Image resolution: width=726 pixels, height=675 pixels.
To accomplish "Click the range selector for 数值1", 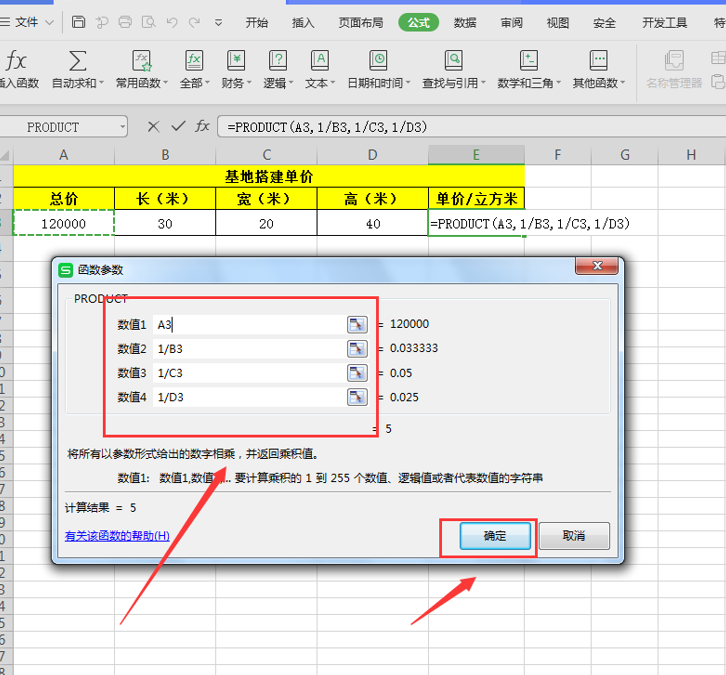I will (x=357, y=325).
